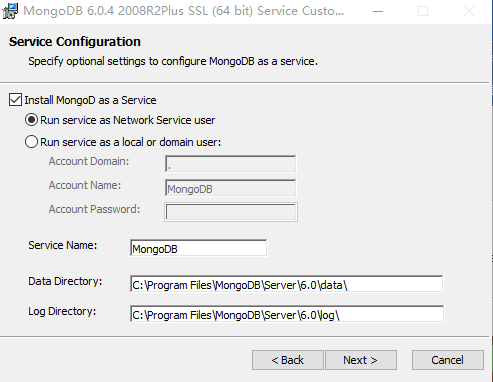This screenshot has height=382, width=493.
Task: Close the installer window
Action: coord(469,11)
